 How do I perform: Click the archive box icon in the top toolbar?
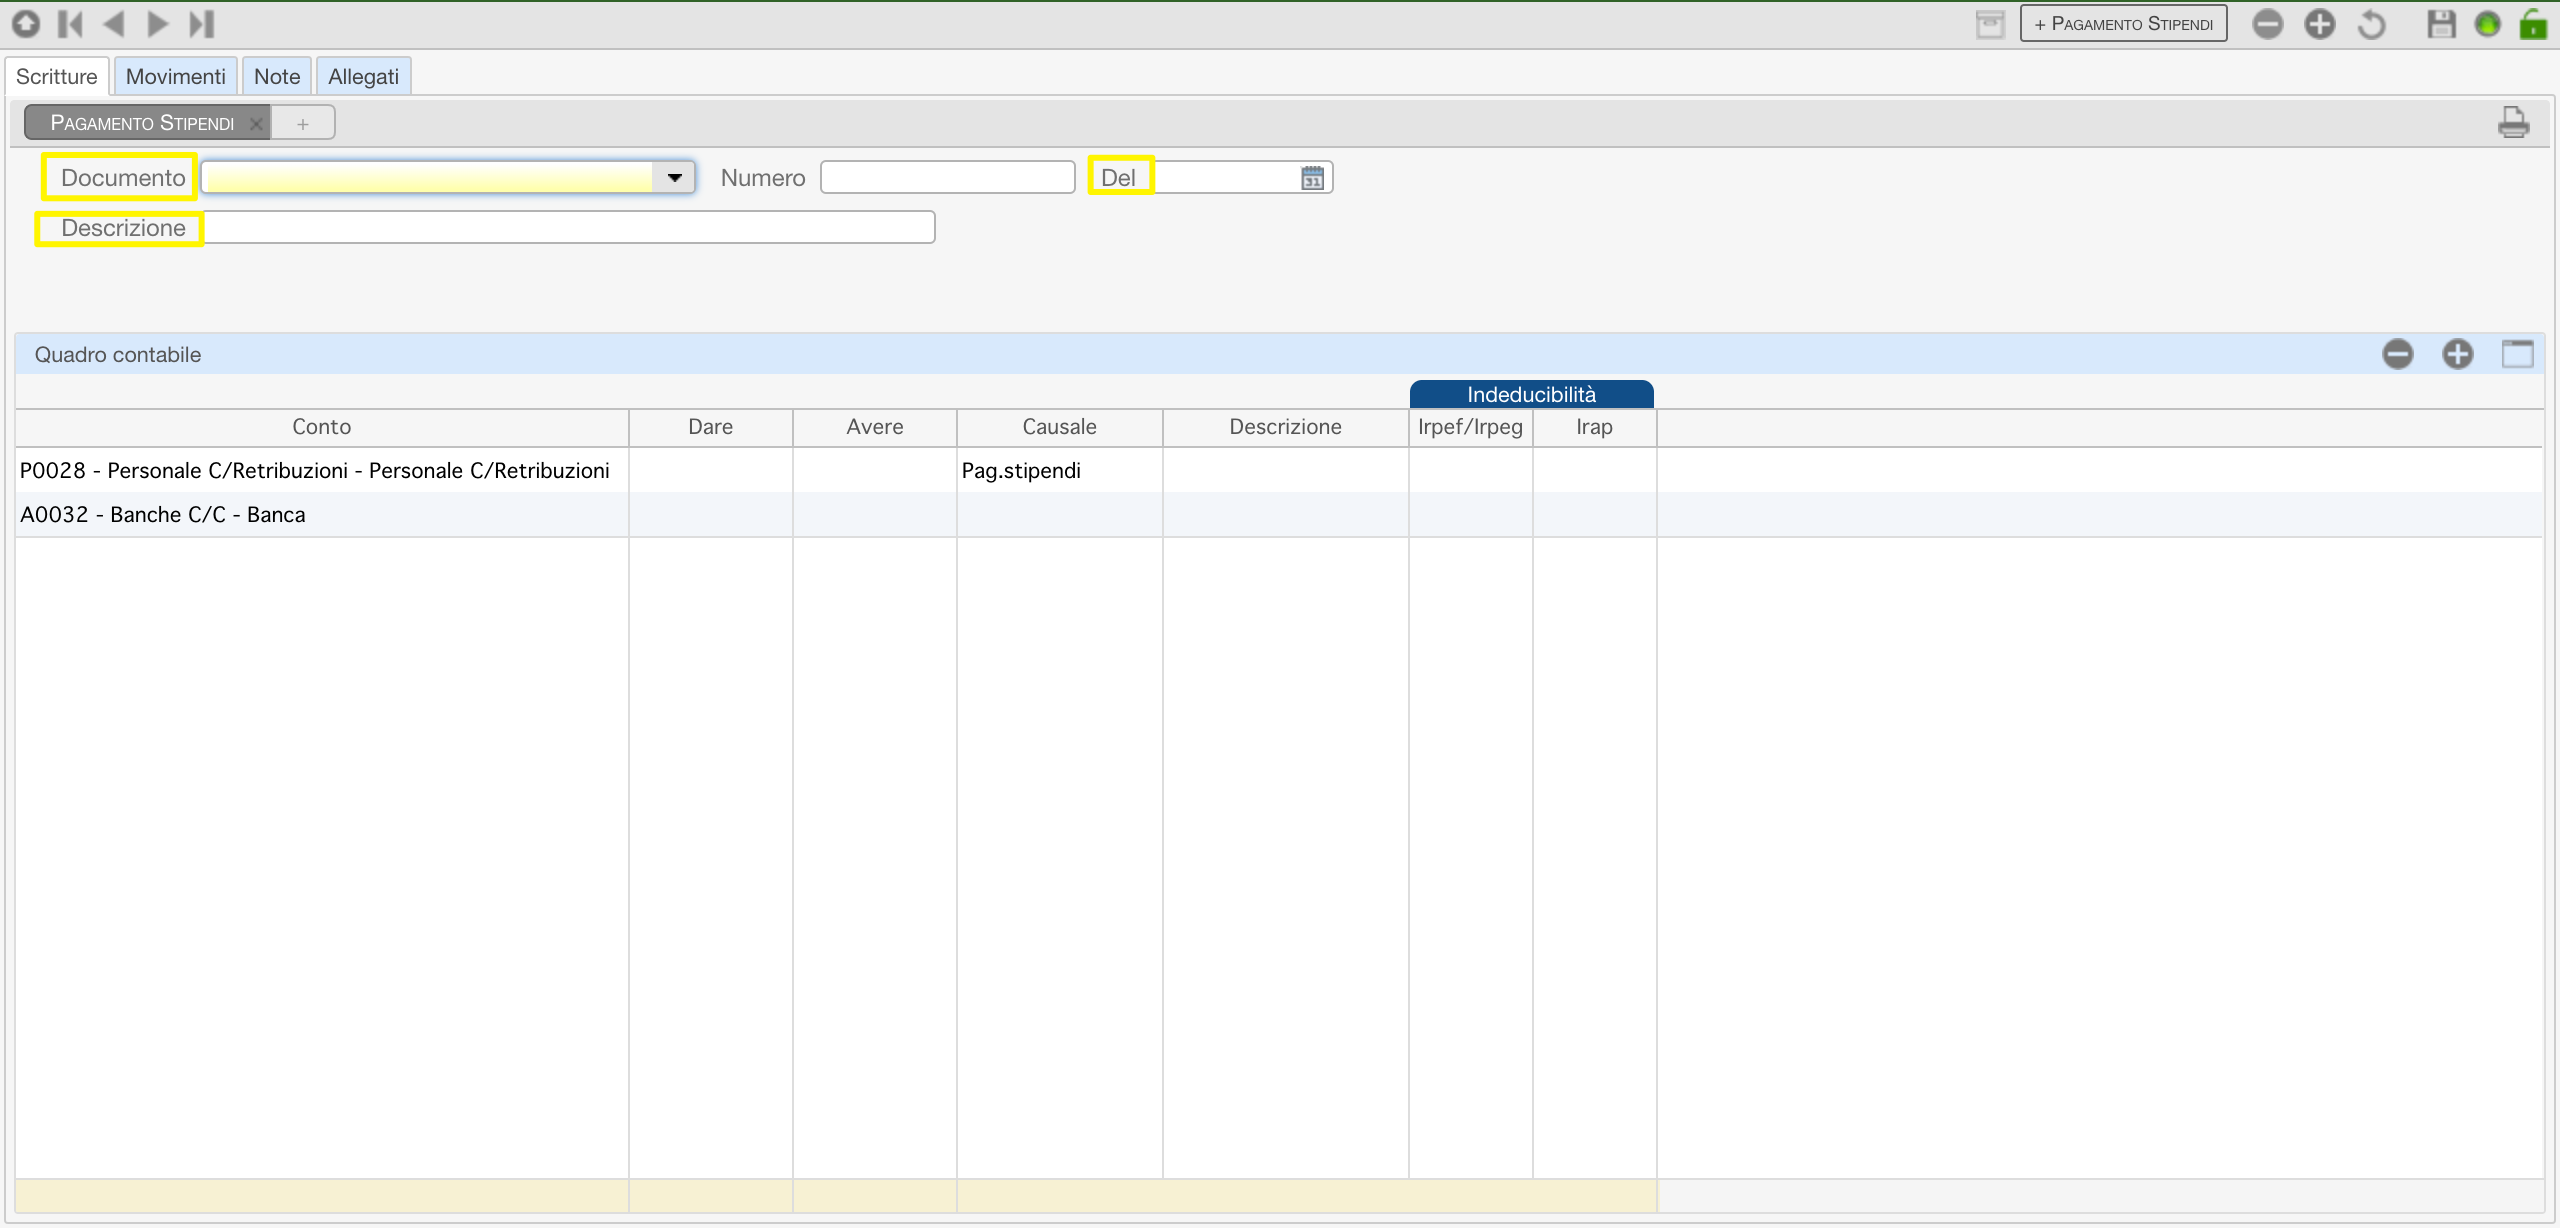[1990, 24]
